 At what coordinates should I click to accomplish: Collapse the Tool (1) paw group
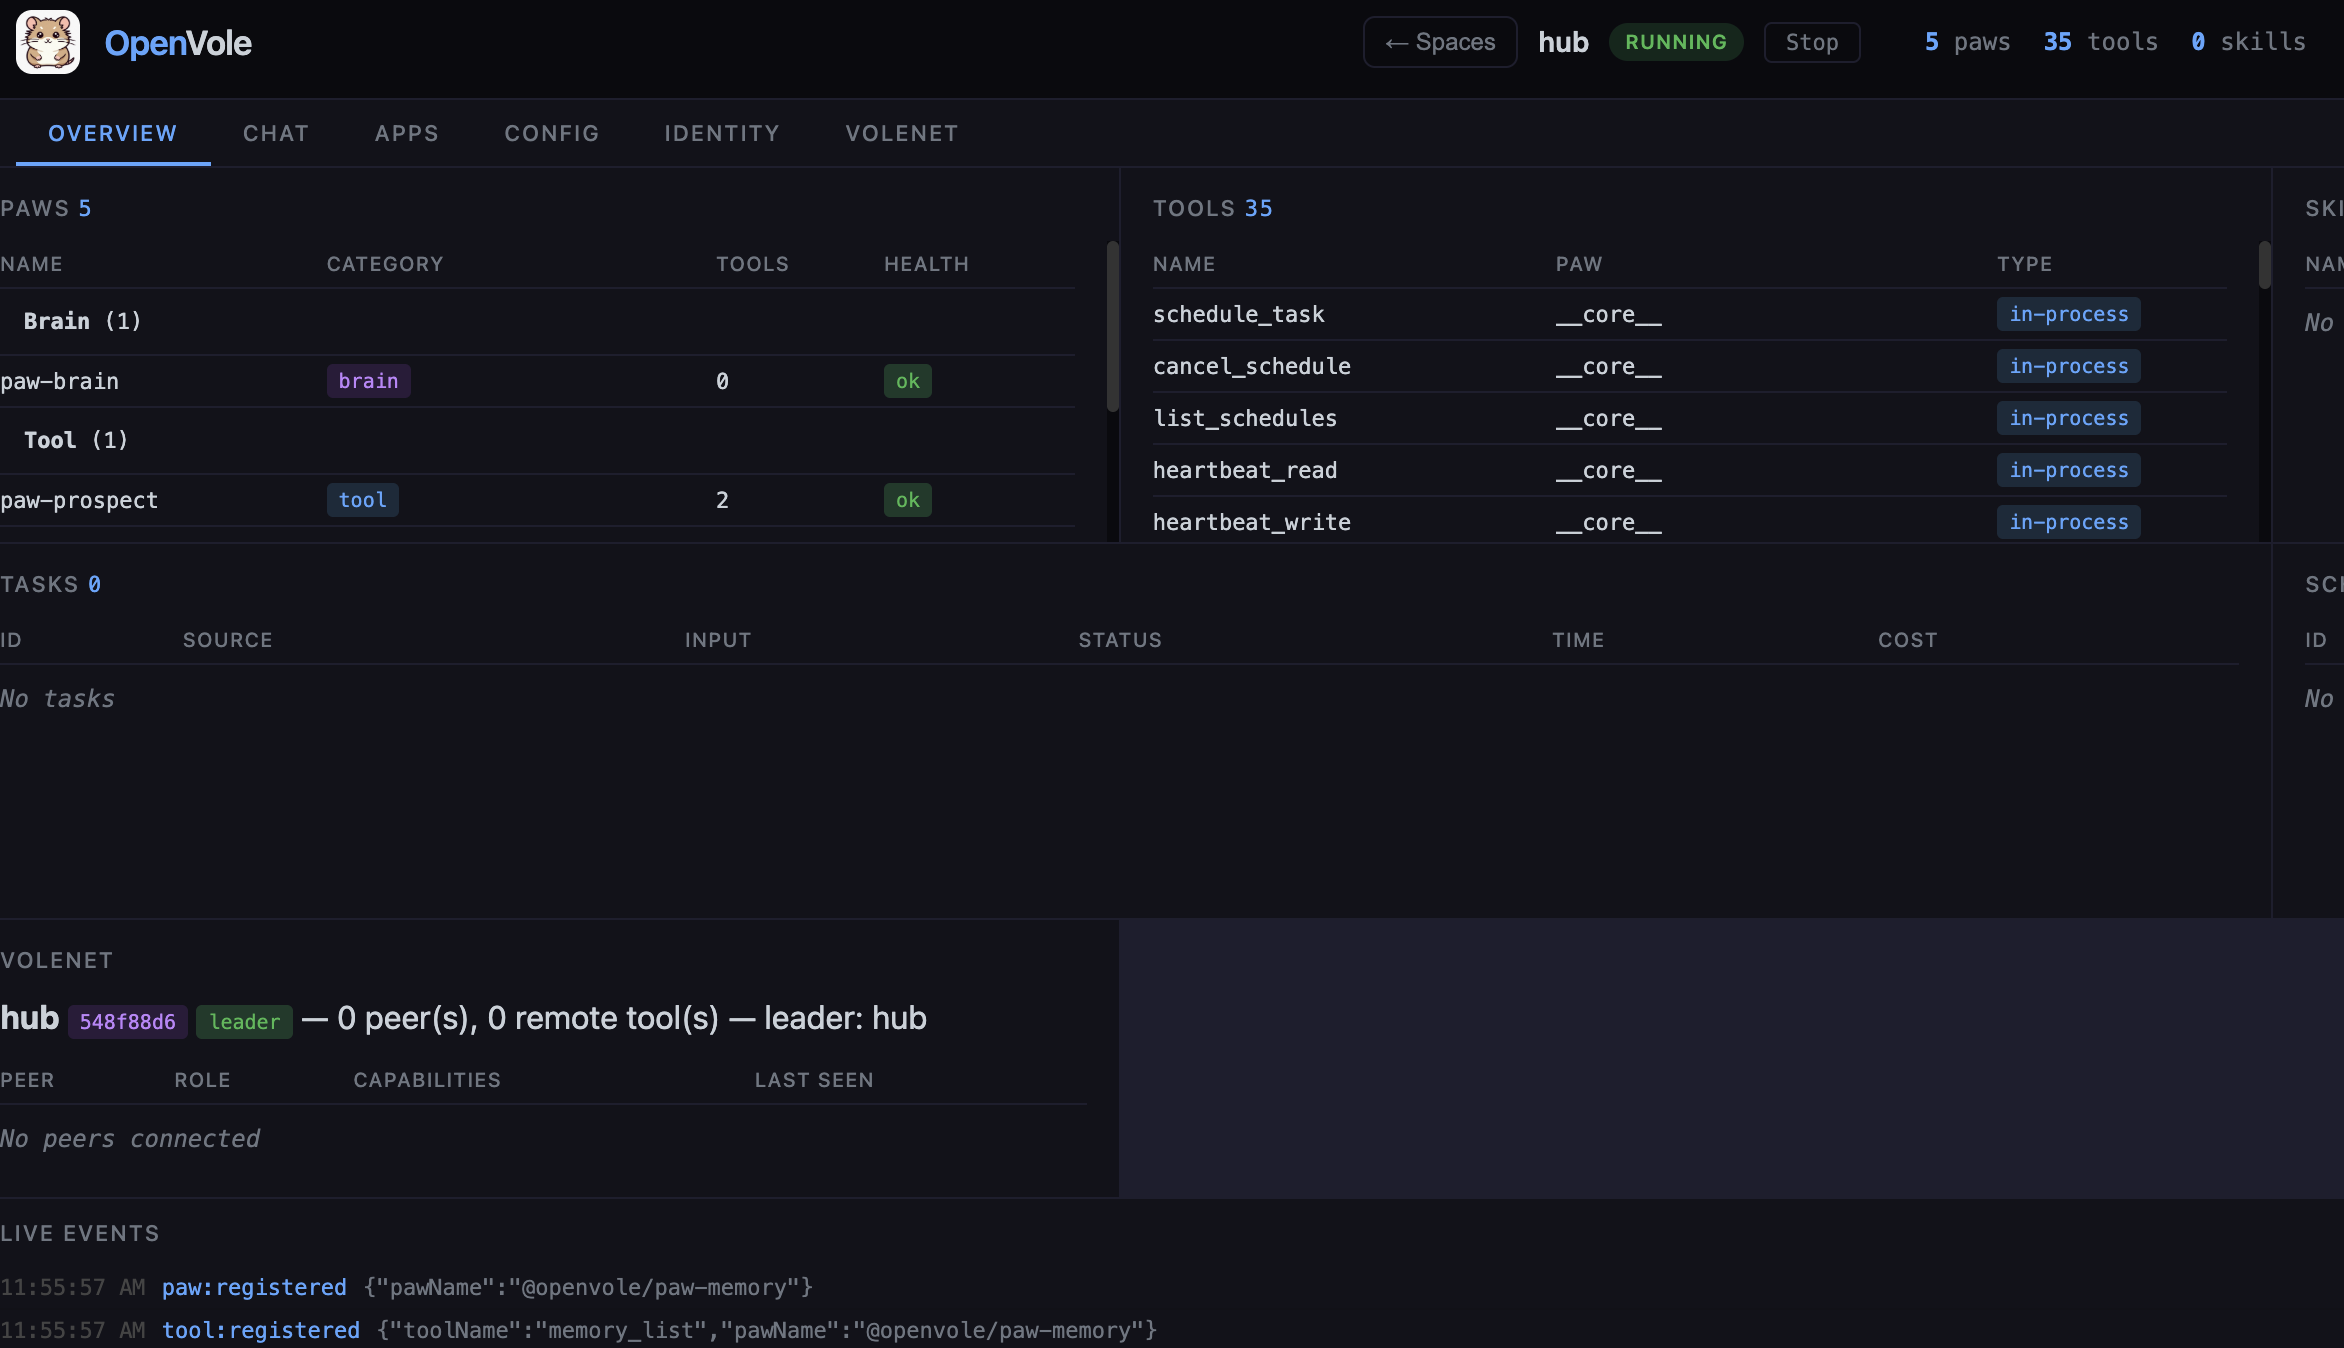pyautogui.click(x=76, y=440)
